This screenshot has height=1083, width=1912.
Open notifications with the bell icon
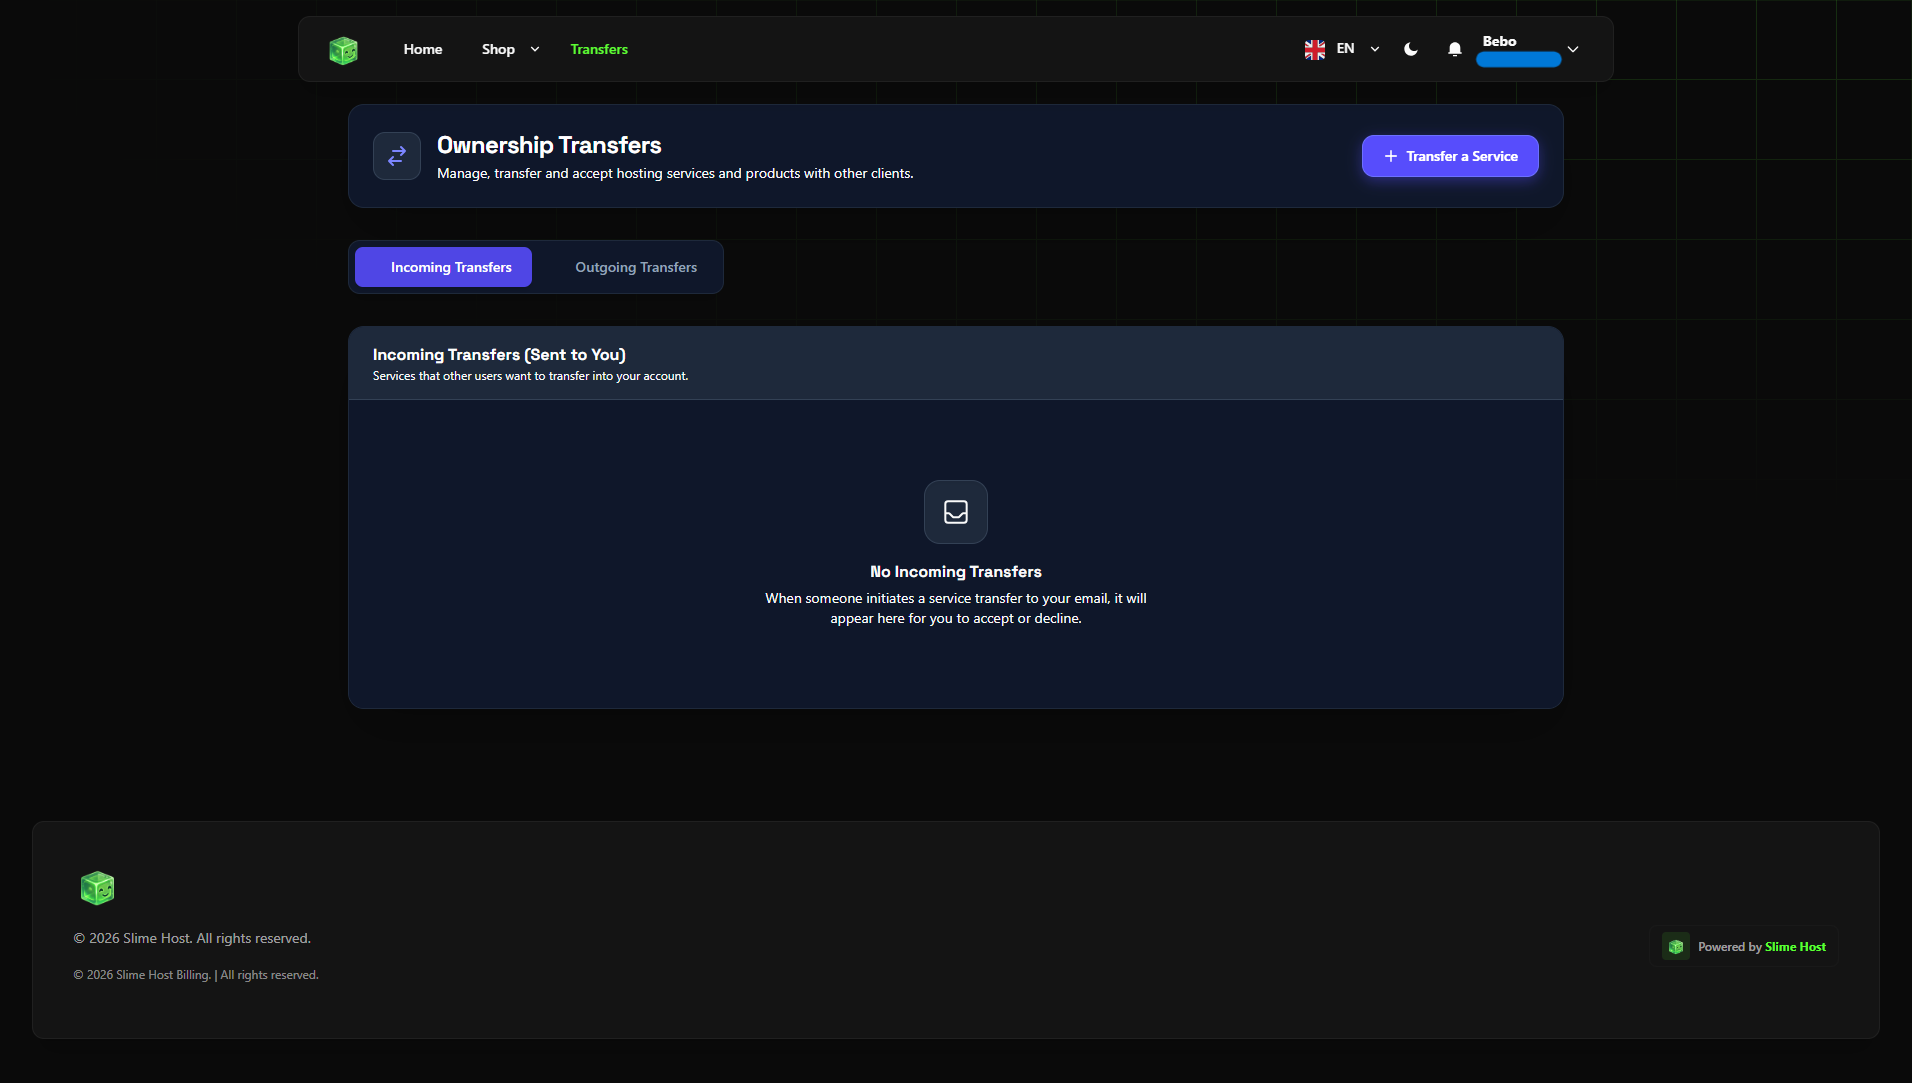coord(1455,49)
